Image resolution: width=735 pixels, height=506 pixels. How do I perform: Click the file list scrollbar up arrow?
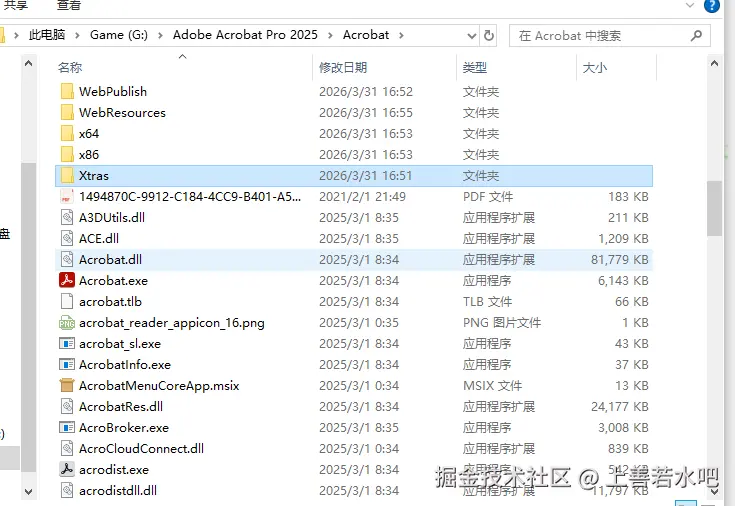[x=714, y=63]
